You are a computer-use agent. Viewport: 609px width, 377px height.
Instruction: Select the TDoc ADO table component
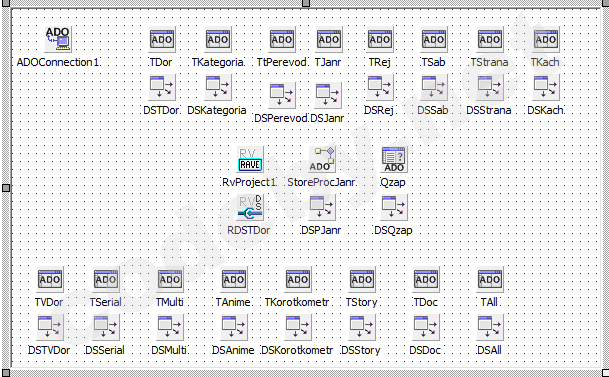point(426,279)
